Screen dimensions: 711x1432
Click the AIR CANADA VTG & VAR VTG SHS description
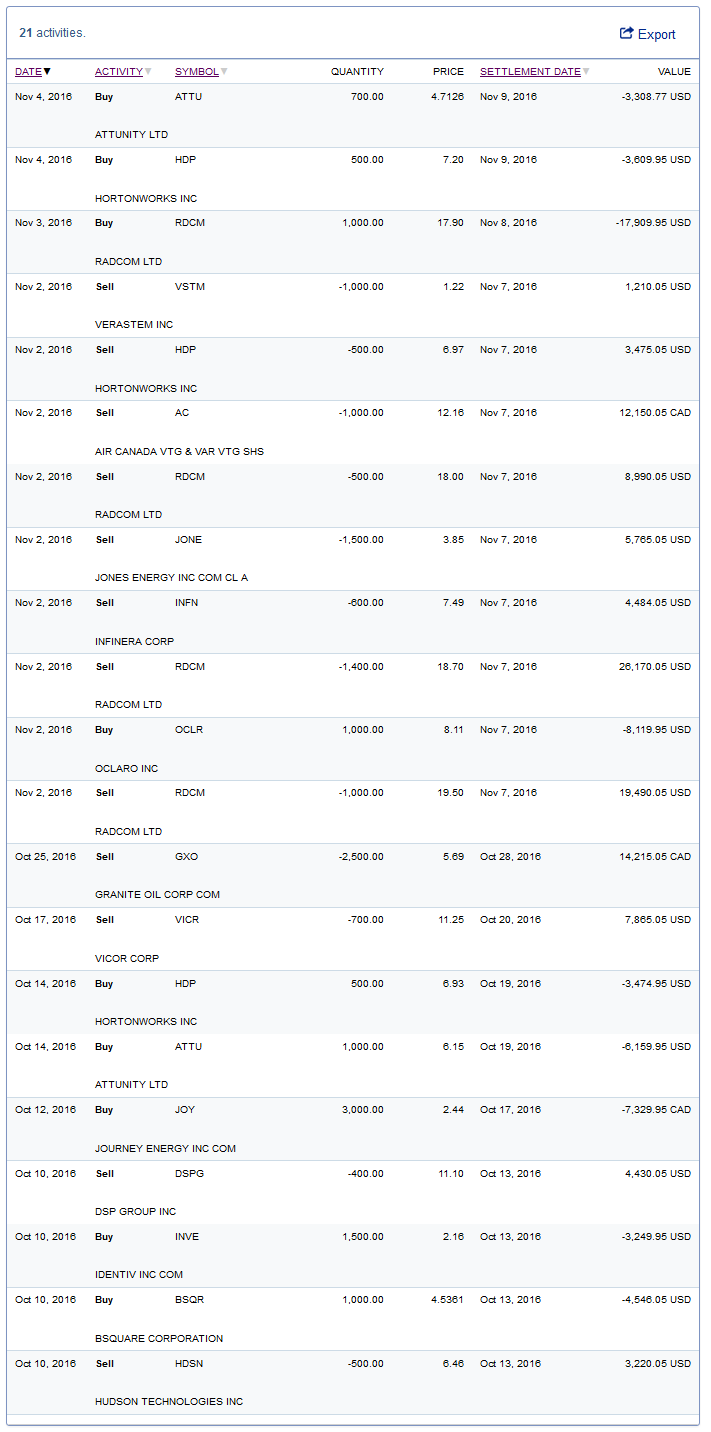(x=179, y=452)
